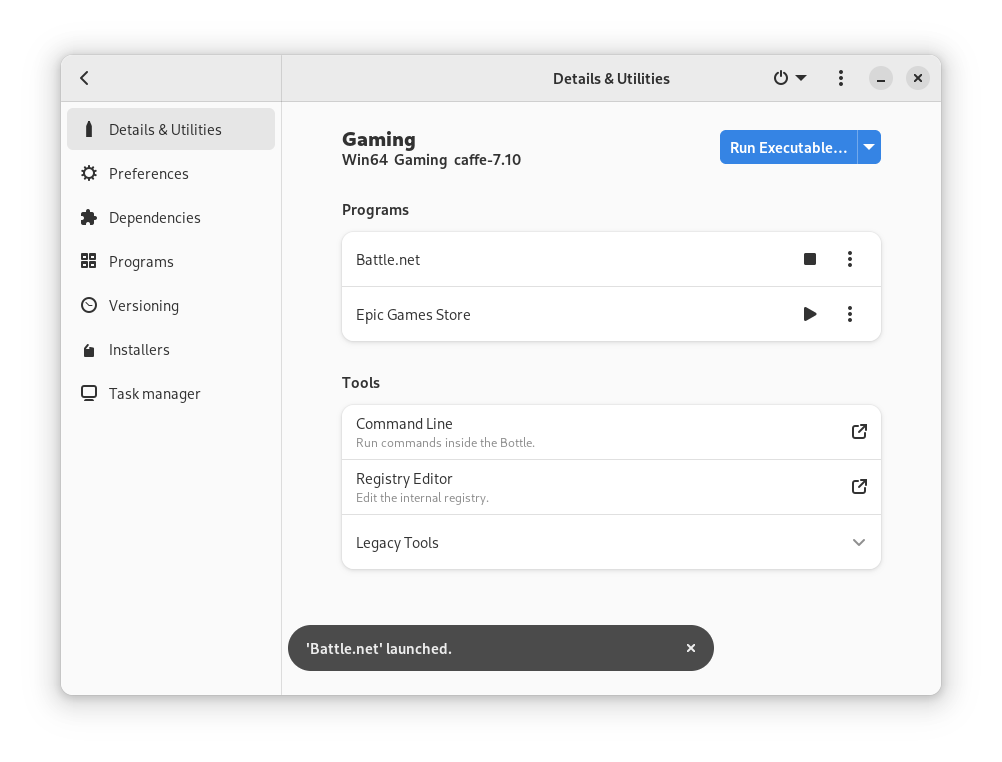Open Versioning in the sidebar

point(143,306)
